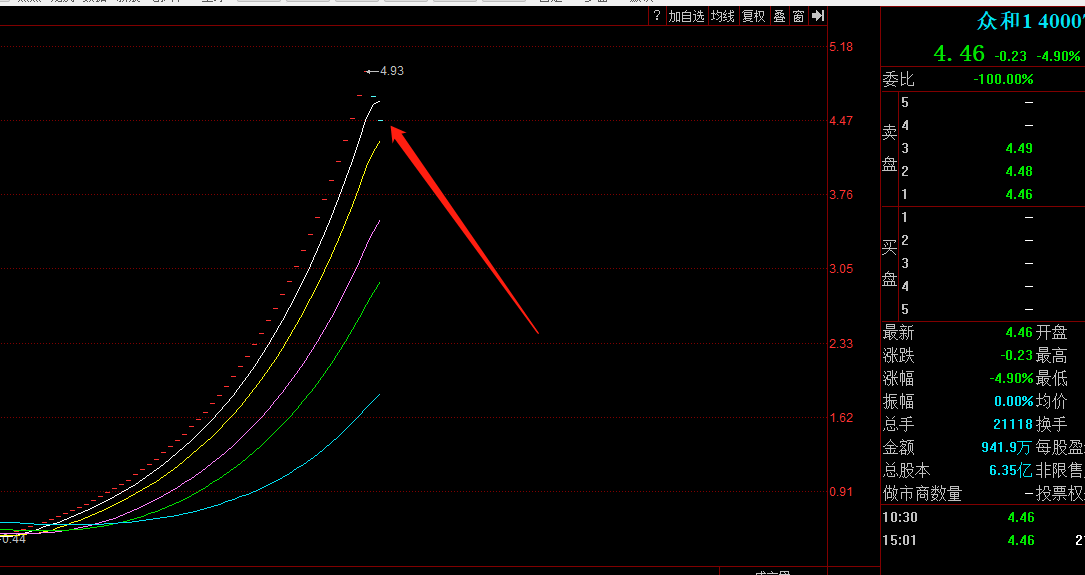This screenshot has width=1085, height=575.
Task: Select sell level 1 price 4.46
Action: [x=1019, y=194]
